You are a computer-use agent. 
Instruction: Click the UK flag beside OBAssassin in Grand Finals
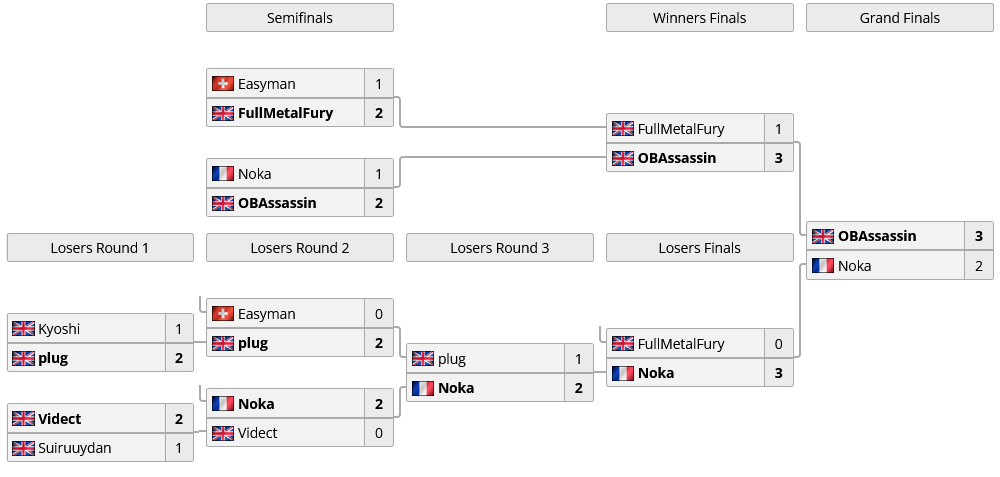point(823,236)
